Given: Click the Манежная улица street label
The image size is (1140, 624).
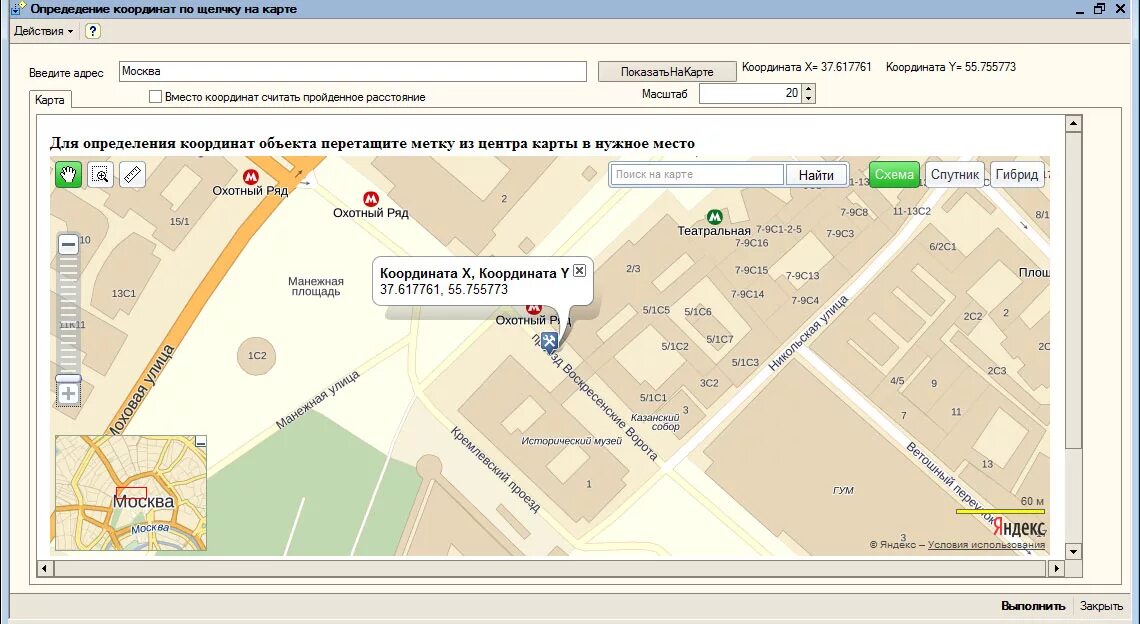Looking at the screenshot, I should pos(318,399).
